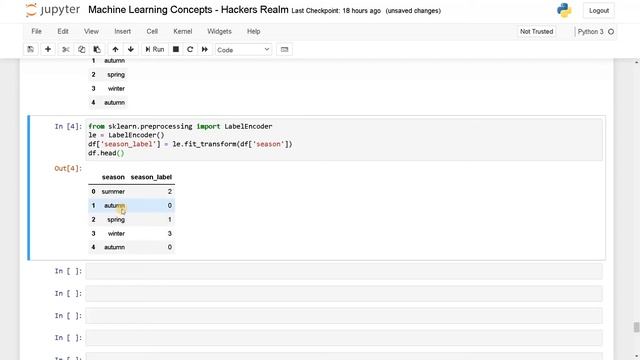Click the spring cell in Out[4] table
The height and width of the screenshot is (360, 640).
(x=116, y=220)
